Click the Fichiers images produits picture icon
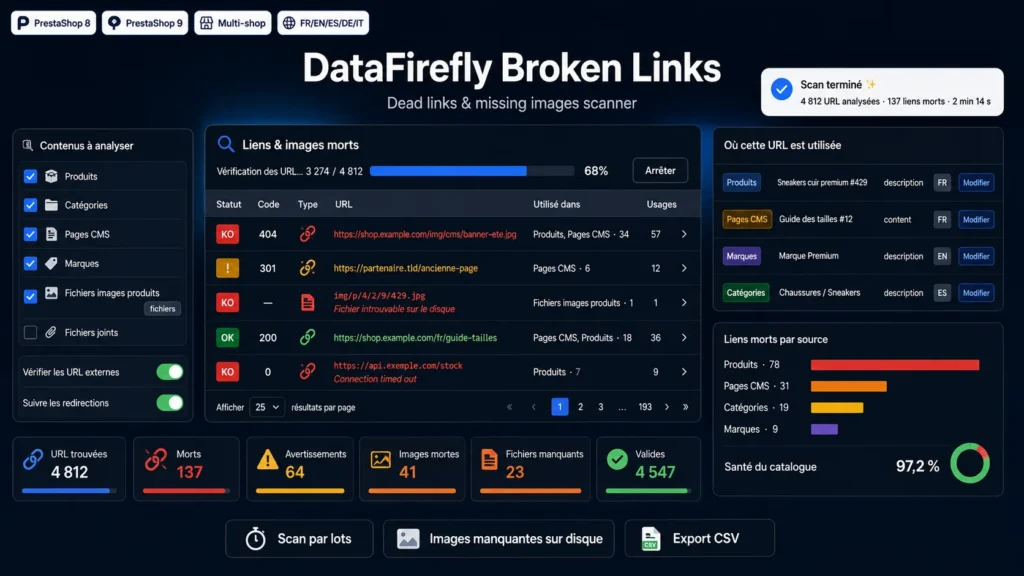Viewport: 1024px width, 576px height. (x=51, y=293)
